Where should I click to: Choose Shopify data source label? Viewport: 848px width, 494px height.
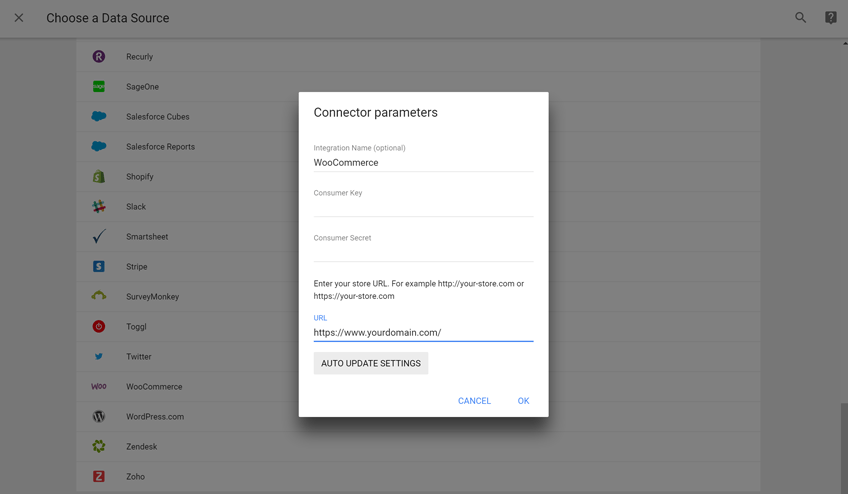140,176
